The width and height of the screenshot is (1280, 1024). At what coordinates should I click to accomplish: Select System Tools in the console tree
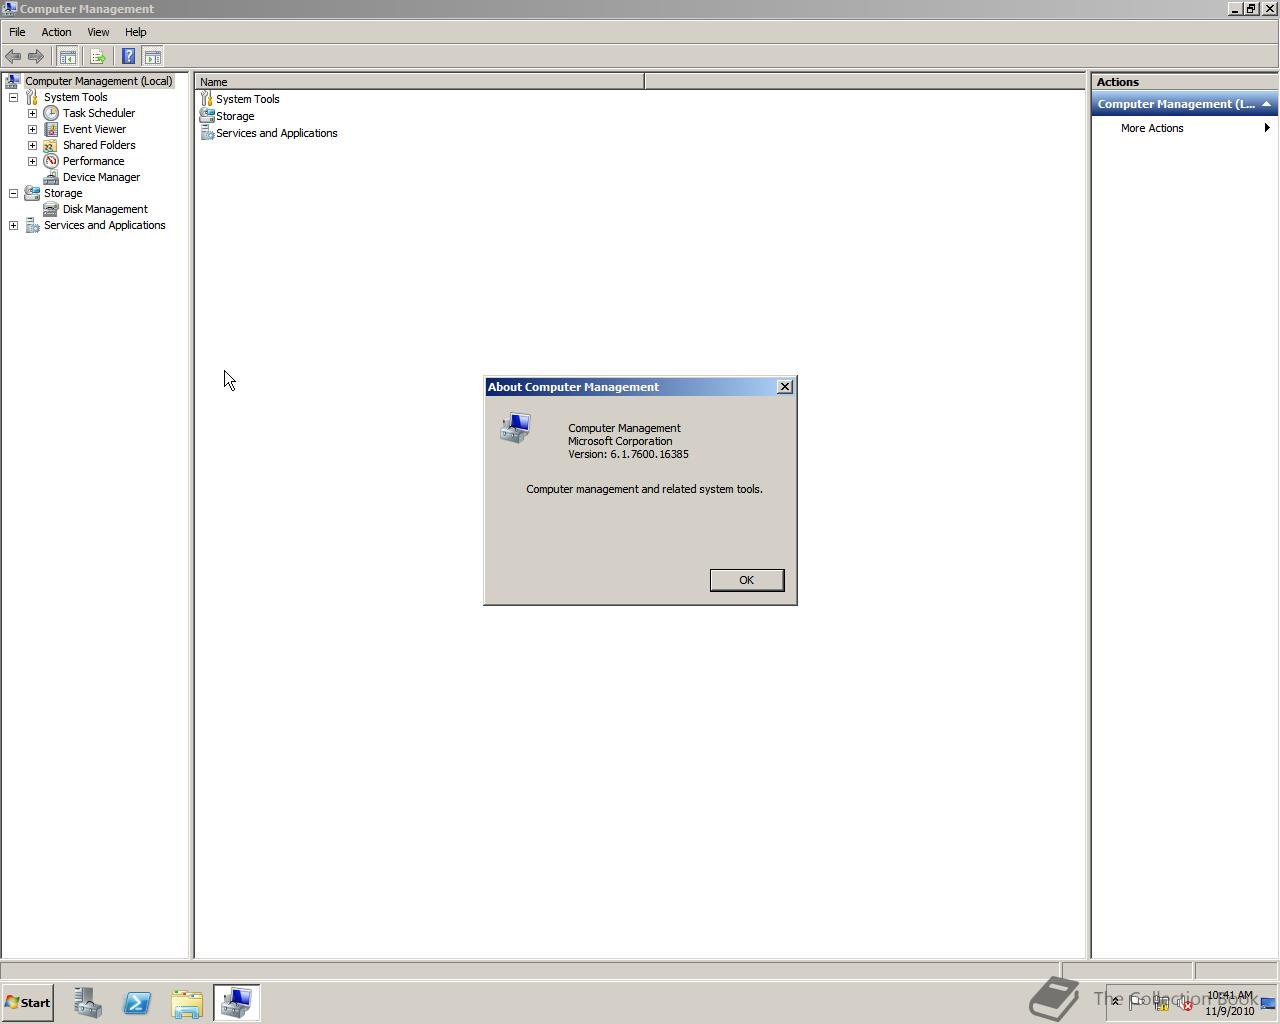(x=75, y=97)
